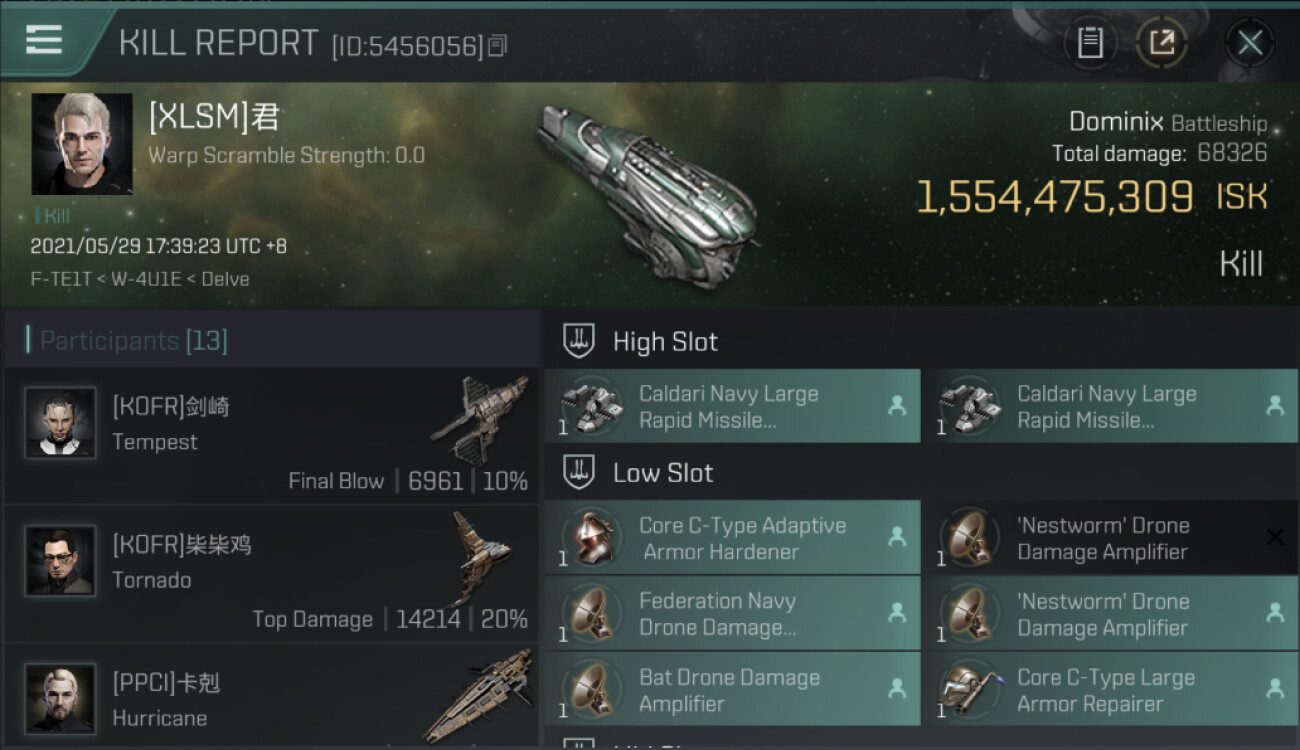Open participant 剑崎 Tempest entry
The width and height of the screenshot is (1300, 750).
pyautogui.click(x=272, y=435)
